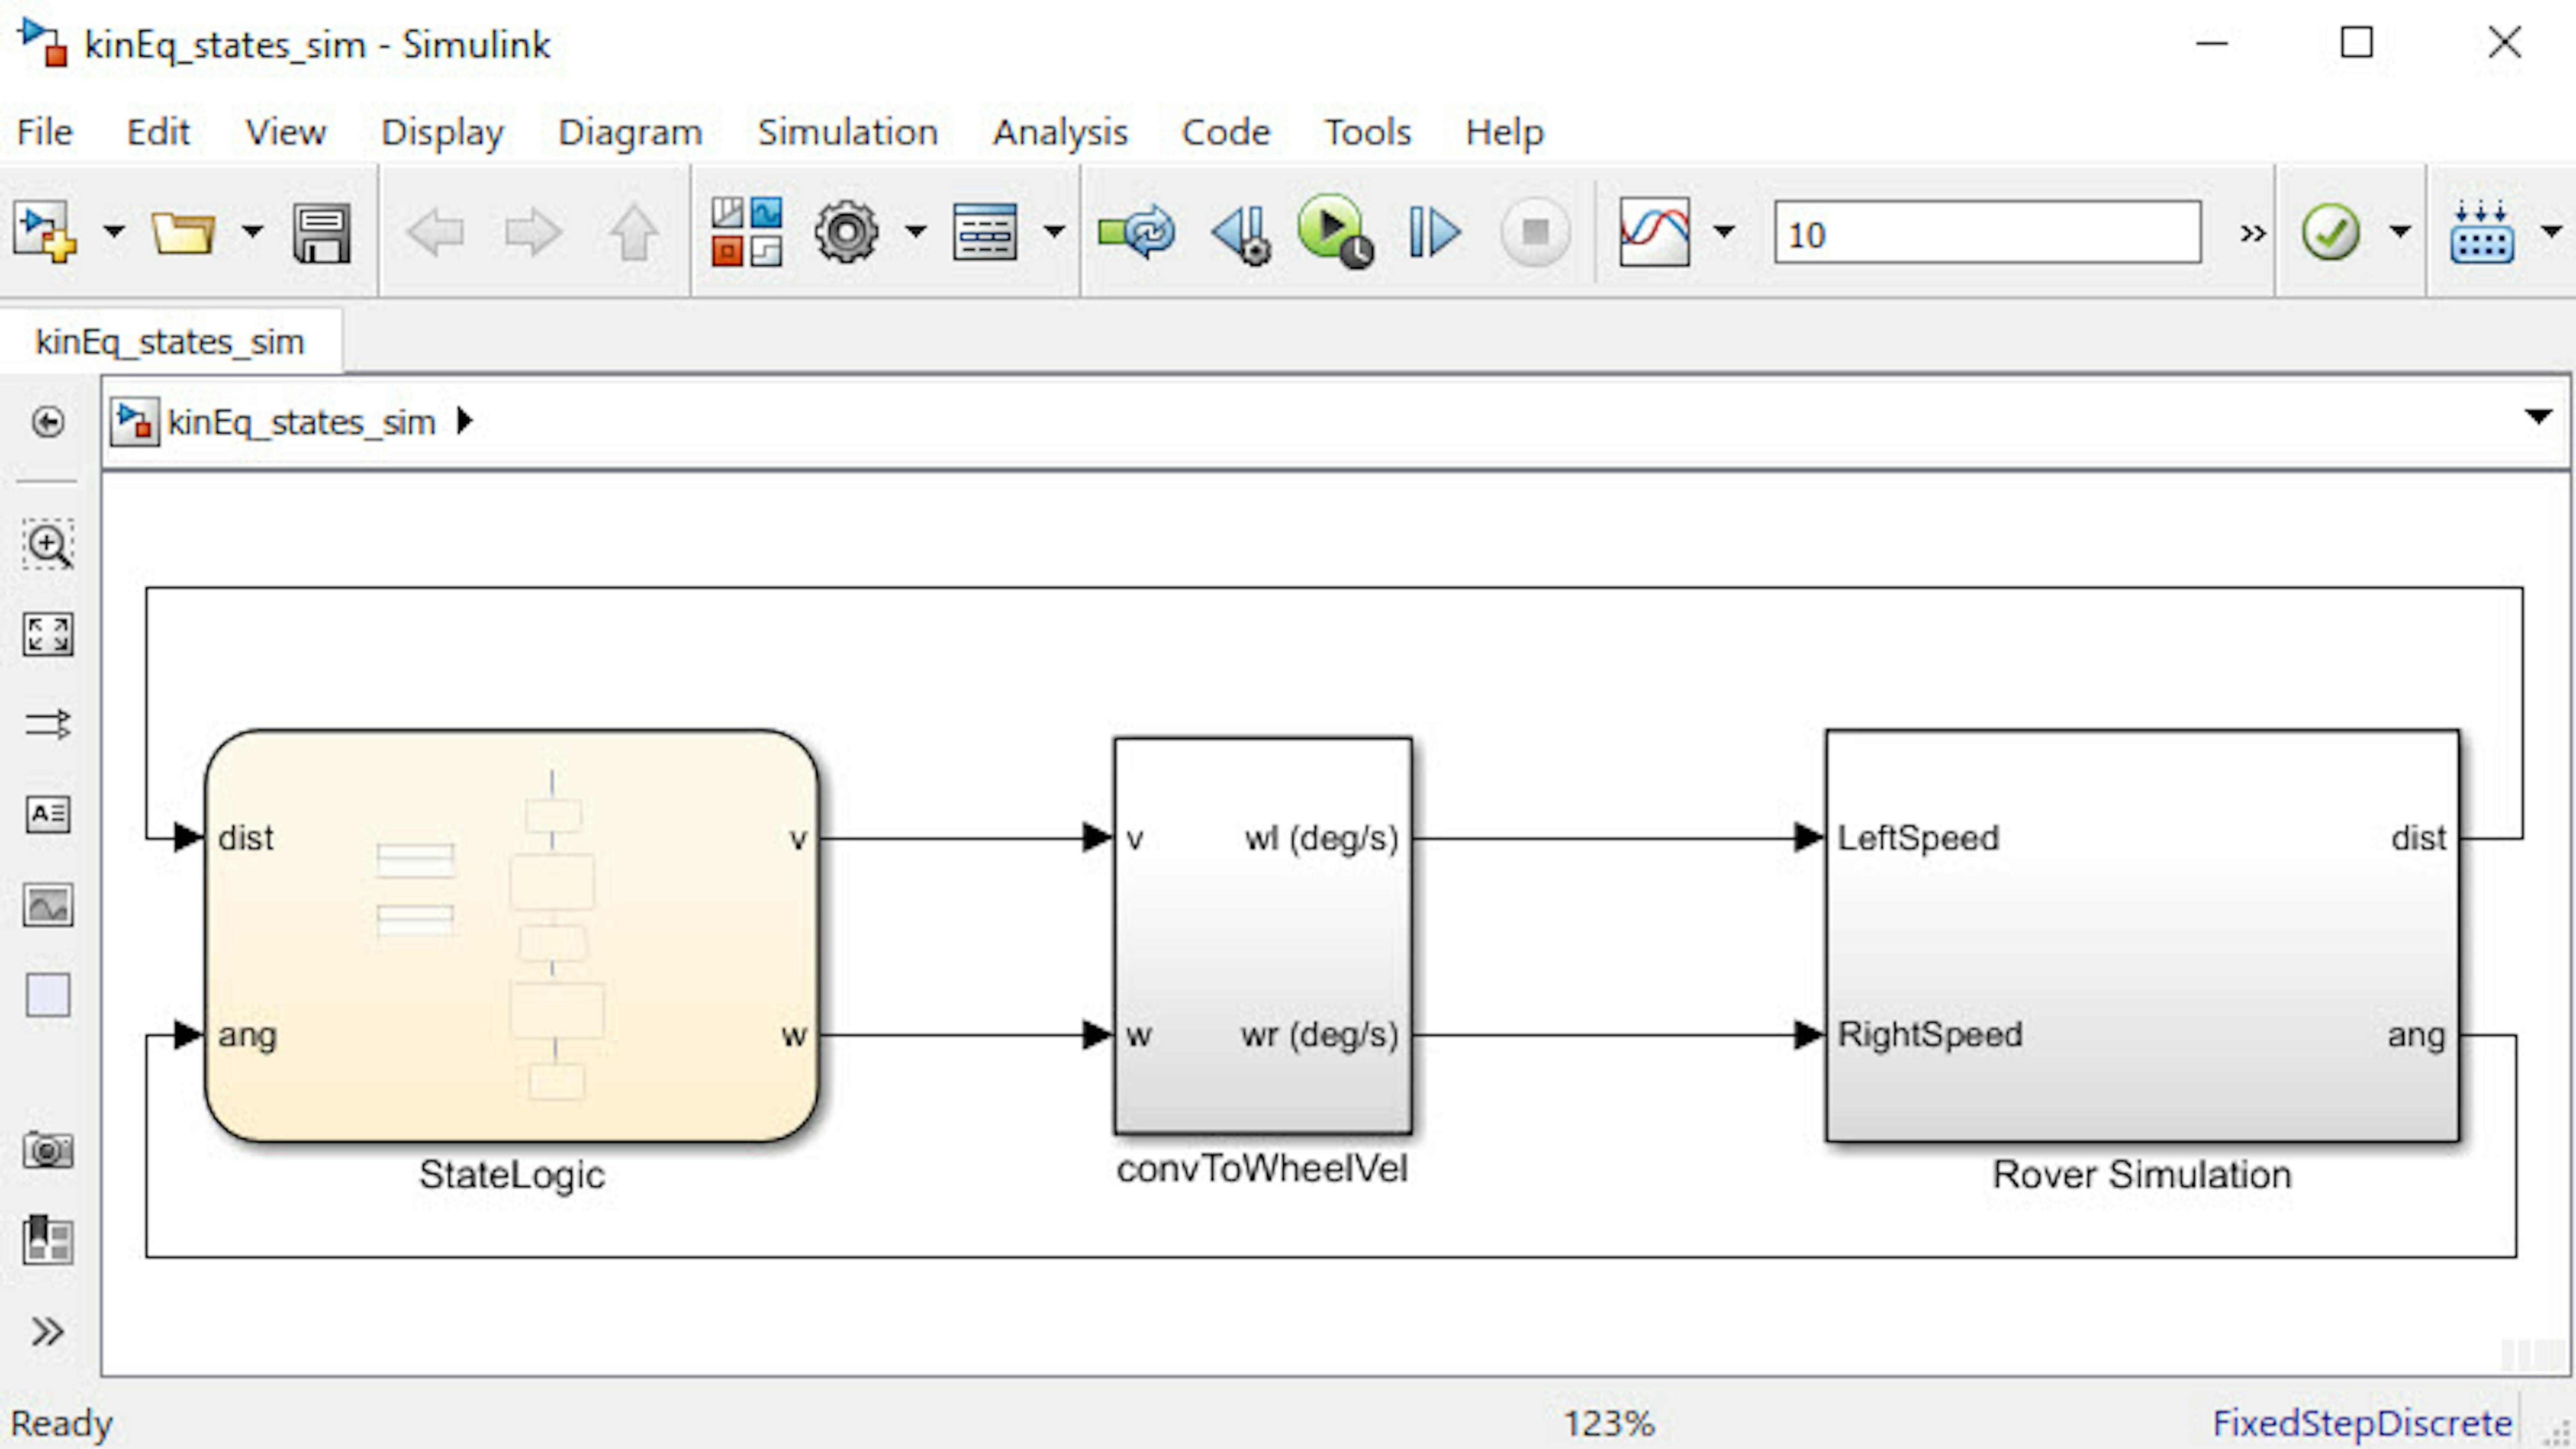Screen dimensions: 2576x1449
Task: Open the Diagram menu
Action: (x=630, y=132)
